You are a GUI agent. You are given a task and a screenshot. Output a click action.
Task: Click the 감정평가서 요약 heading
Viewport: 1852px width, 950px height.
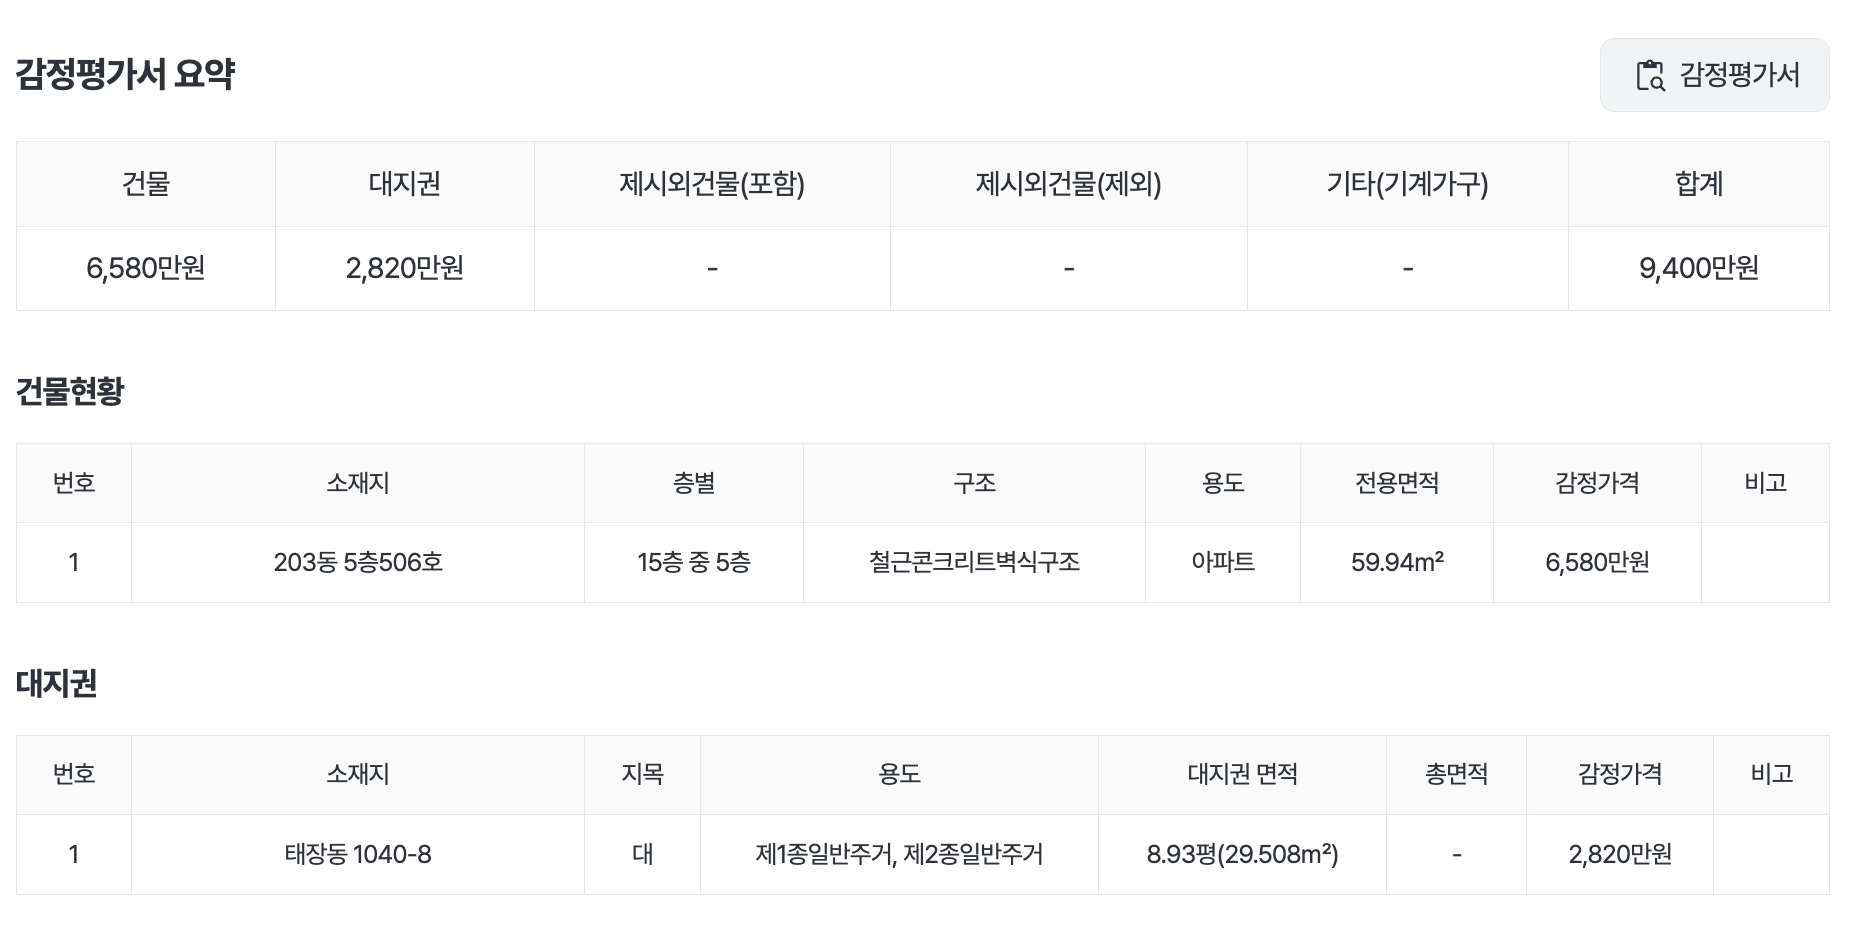pos(125,75)
